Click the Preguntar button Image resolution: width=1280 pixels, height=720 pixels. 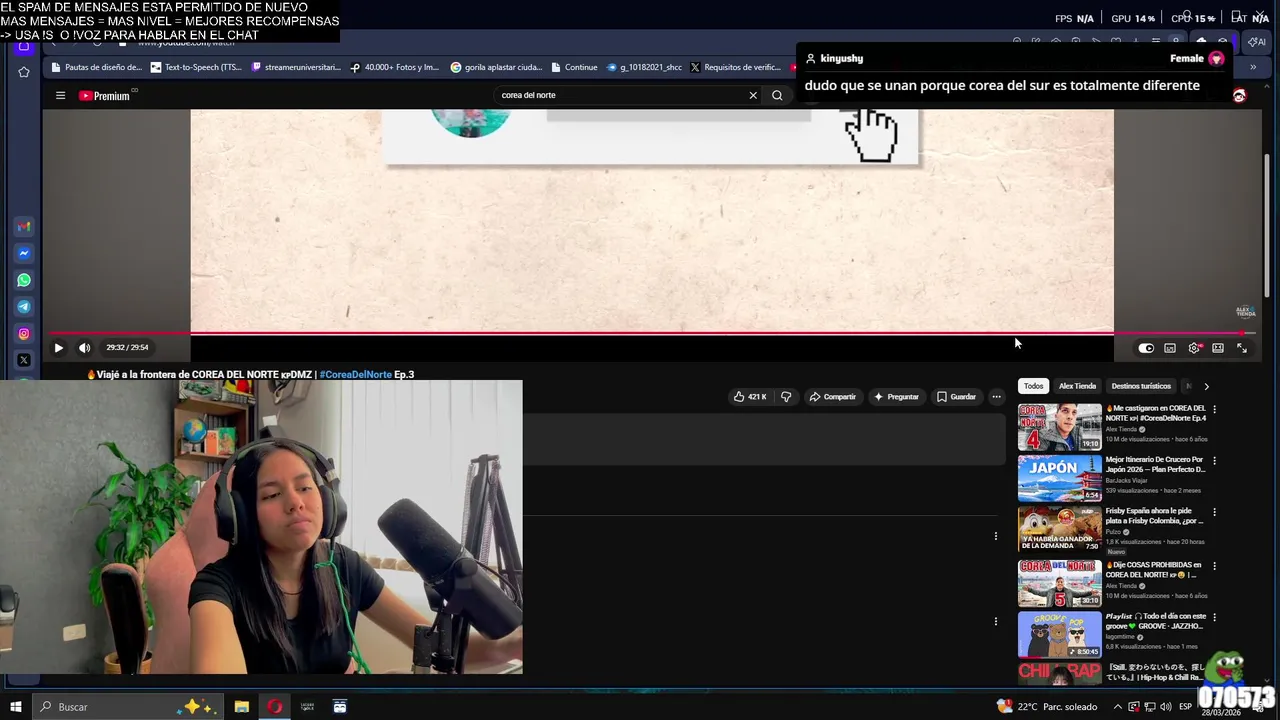(896, 397)
